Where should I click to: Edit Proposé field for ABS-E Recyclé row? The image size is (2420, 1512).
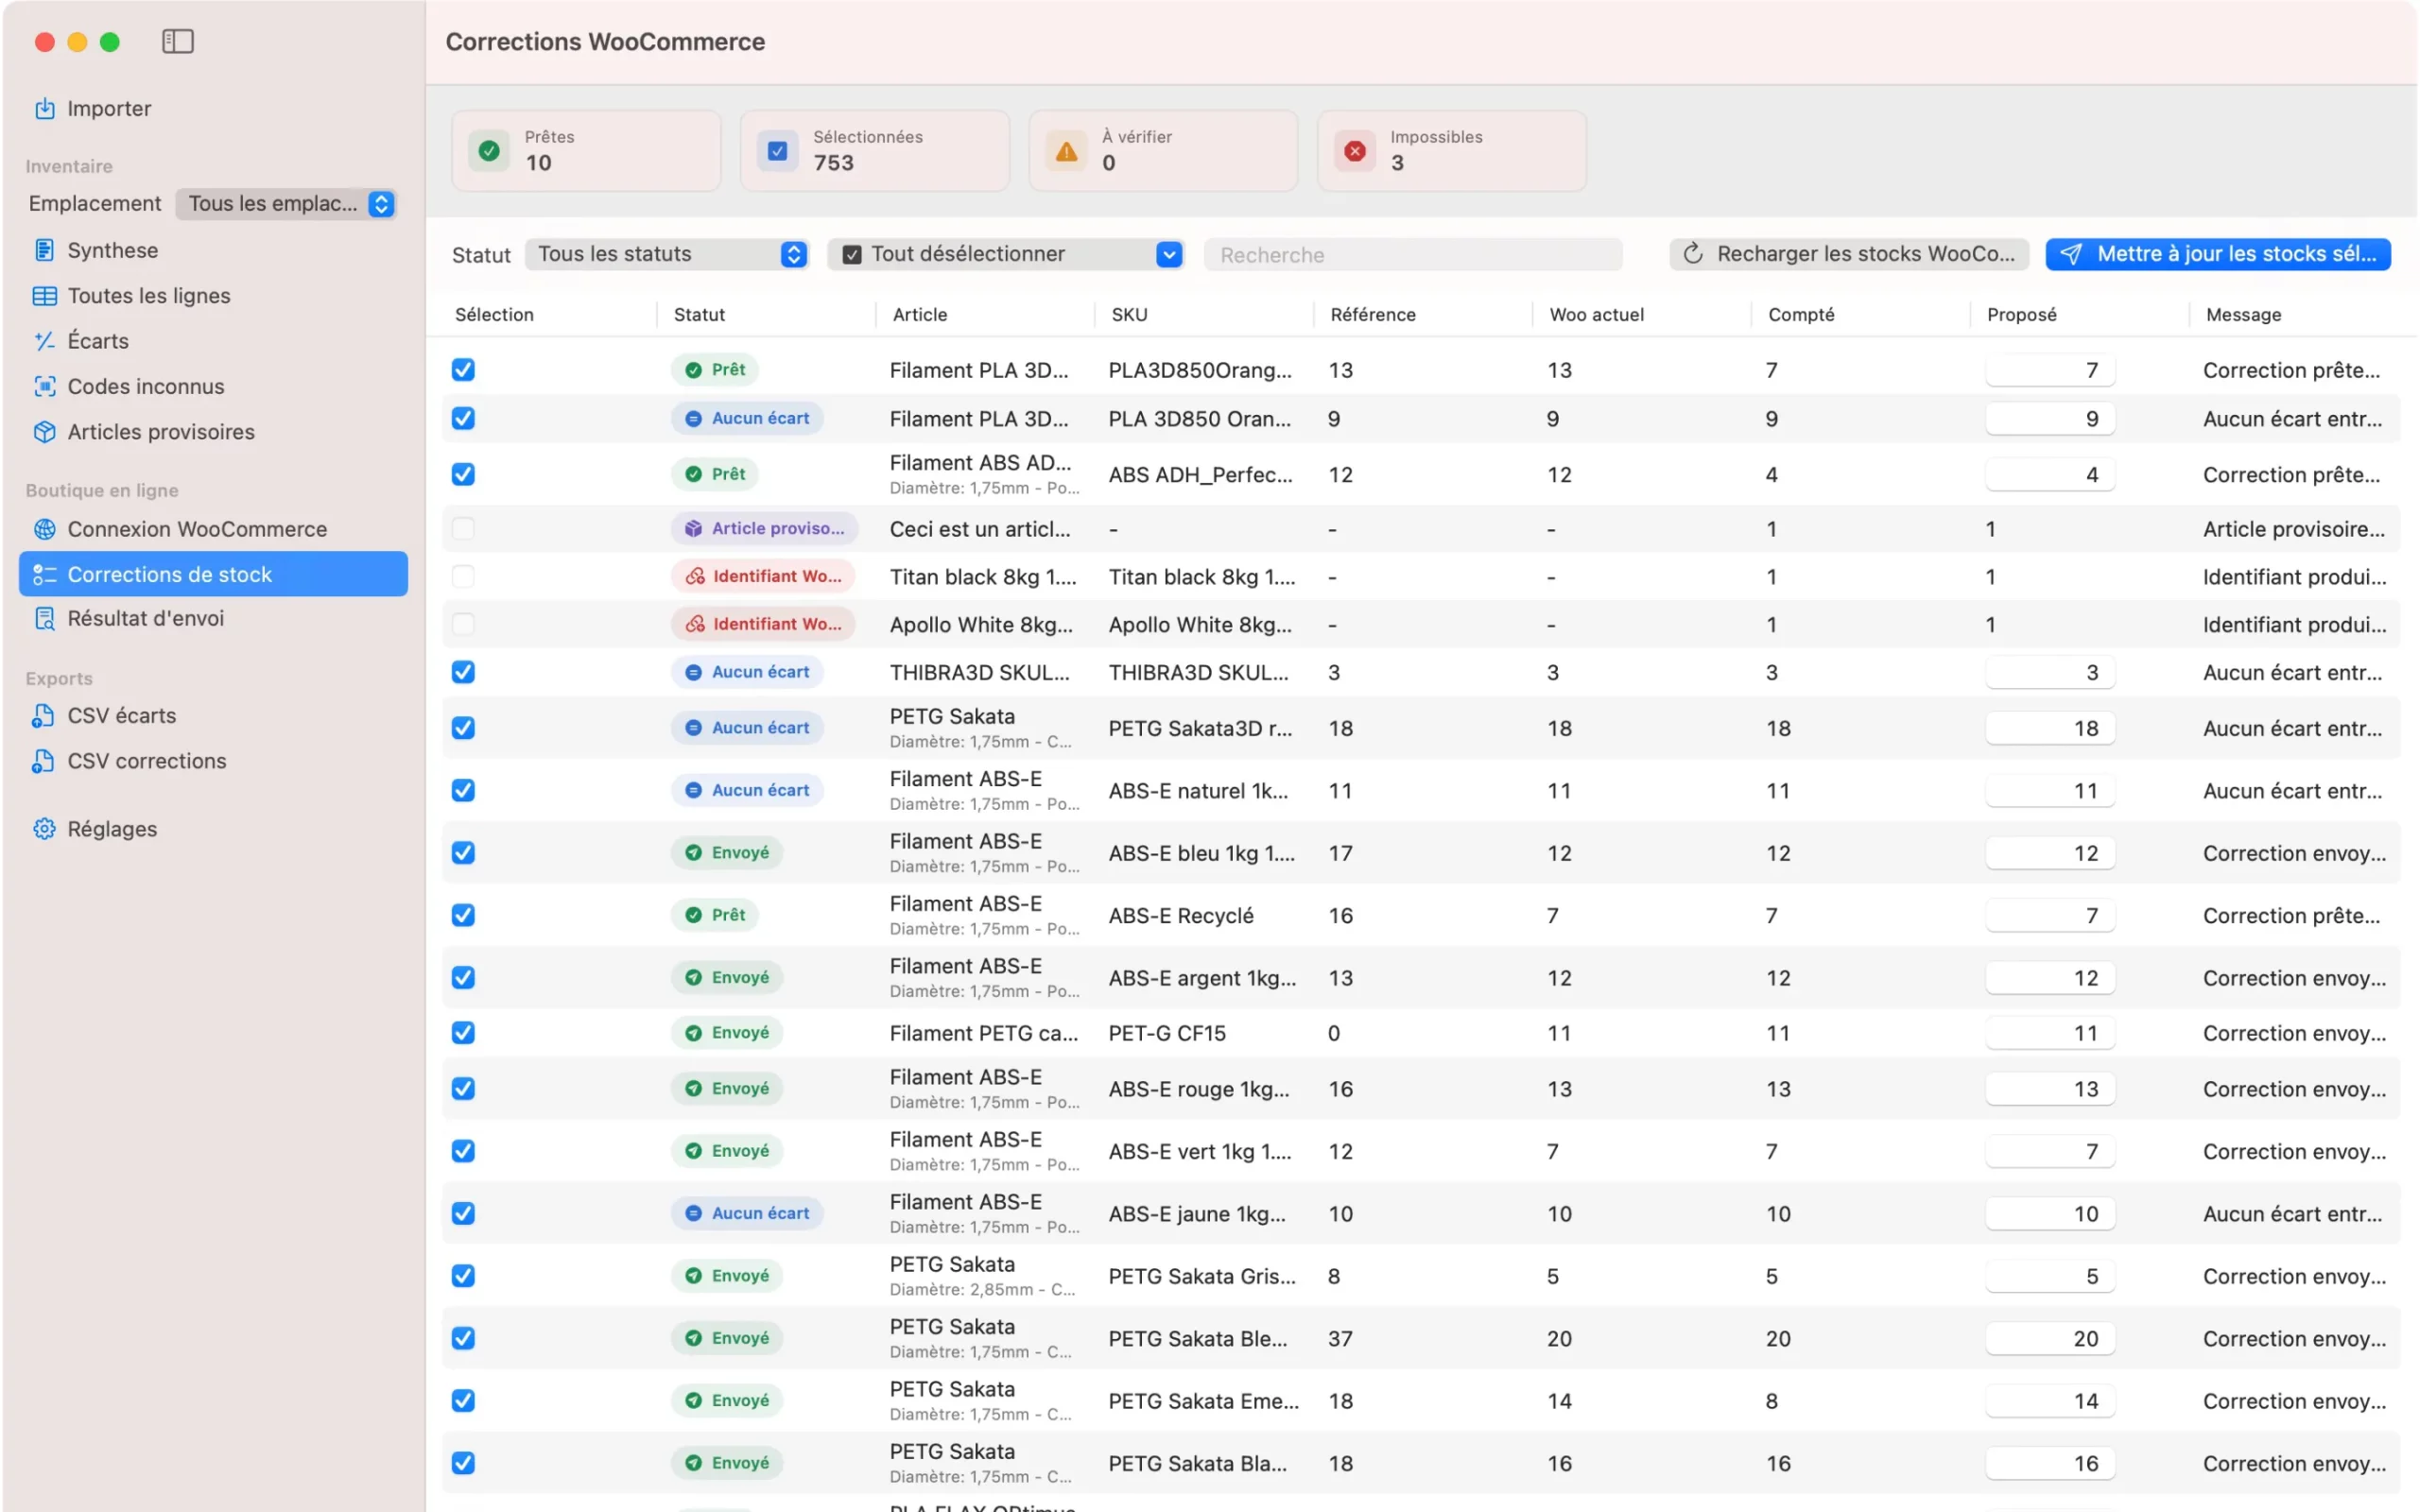(x=2049, y=915)
